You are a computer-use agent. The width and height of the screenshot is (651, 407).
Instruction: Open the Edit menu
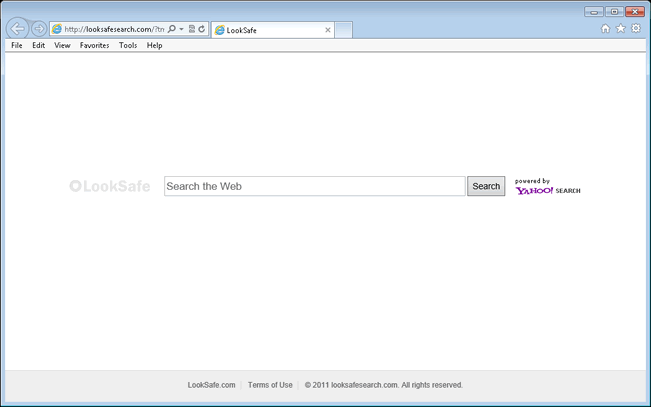pos(38,45)
